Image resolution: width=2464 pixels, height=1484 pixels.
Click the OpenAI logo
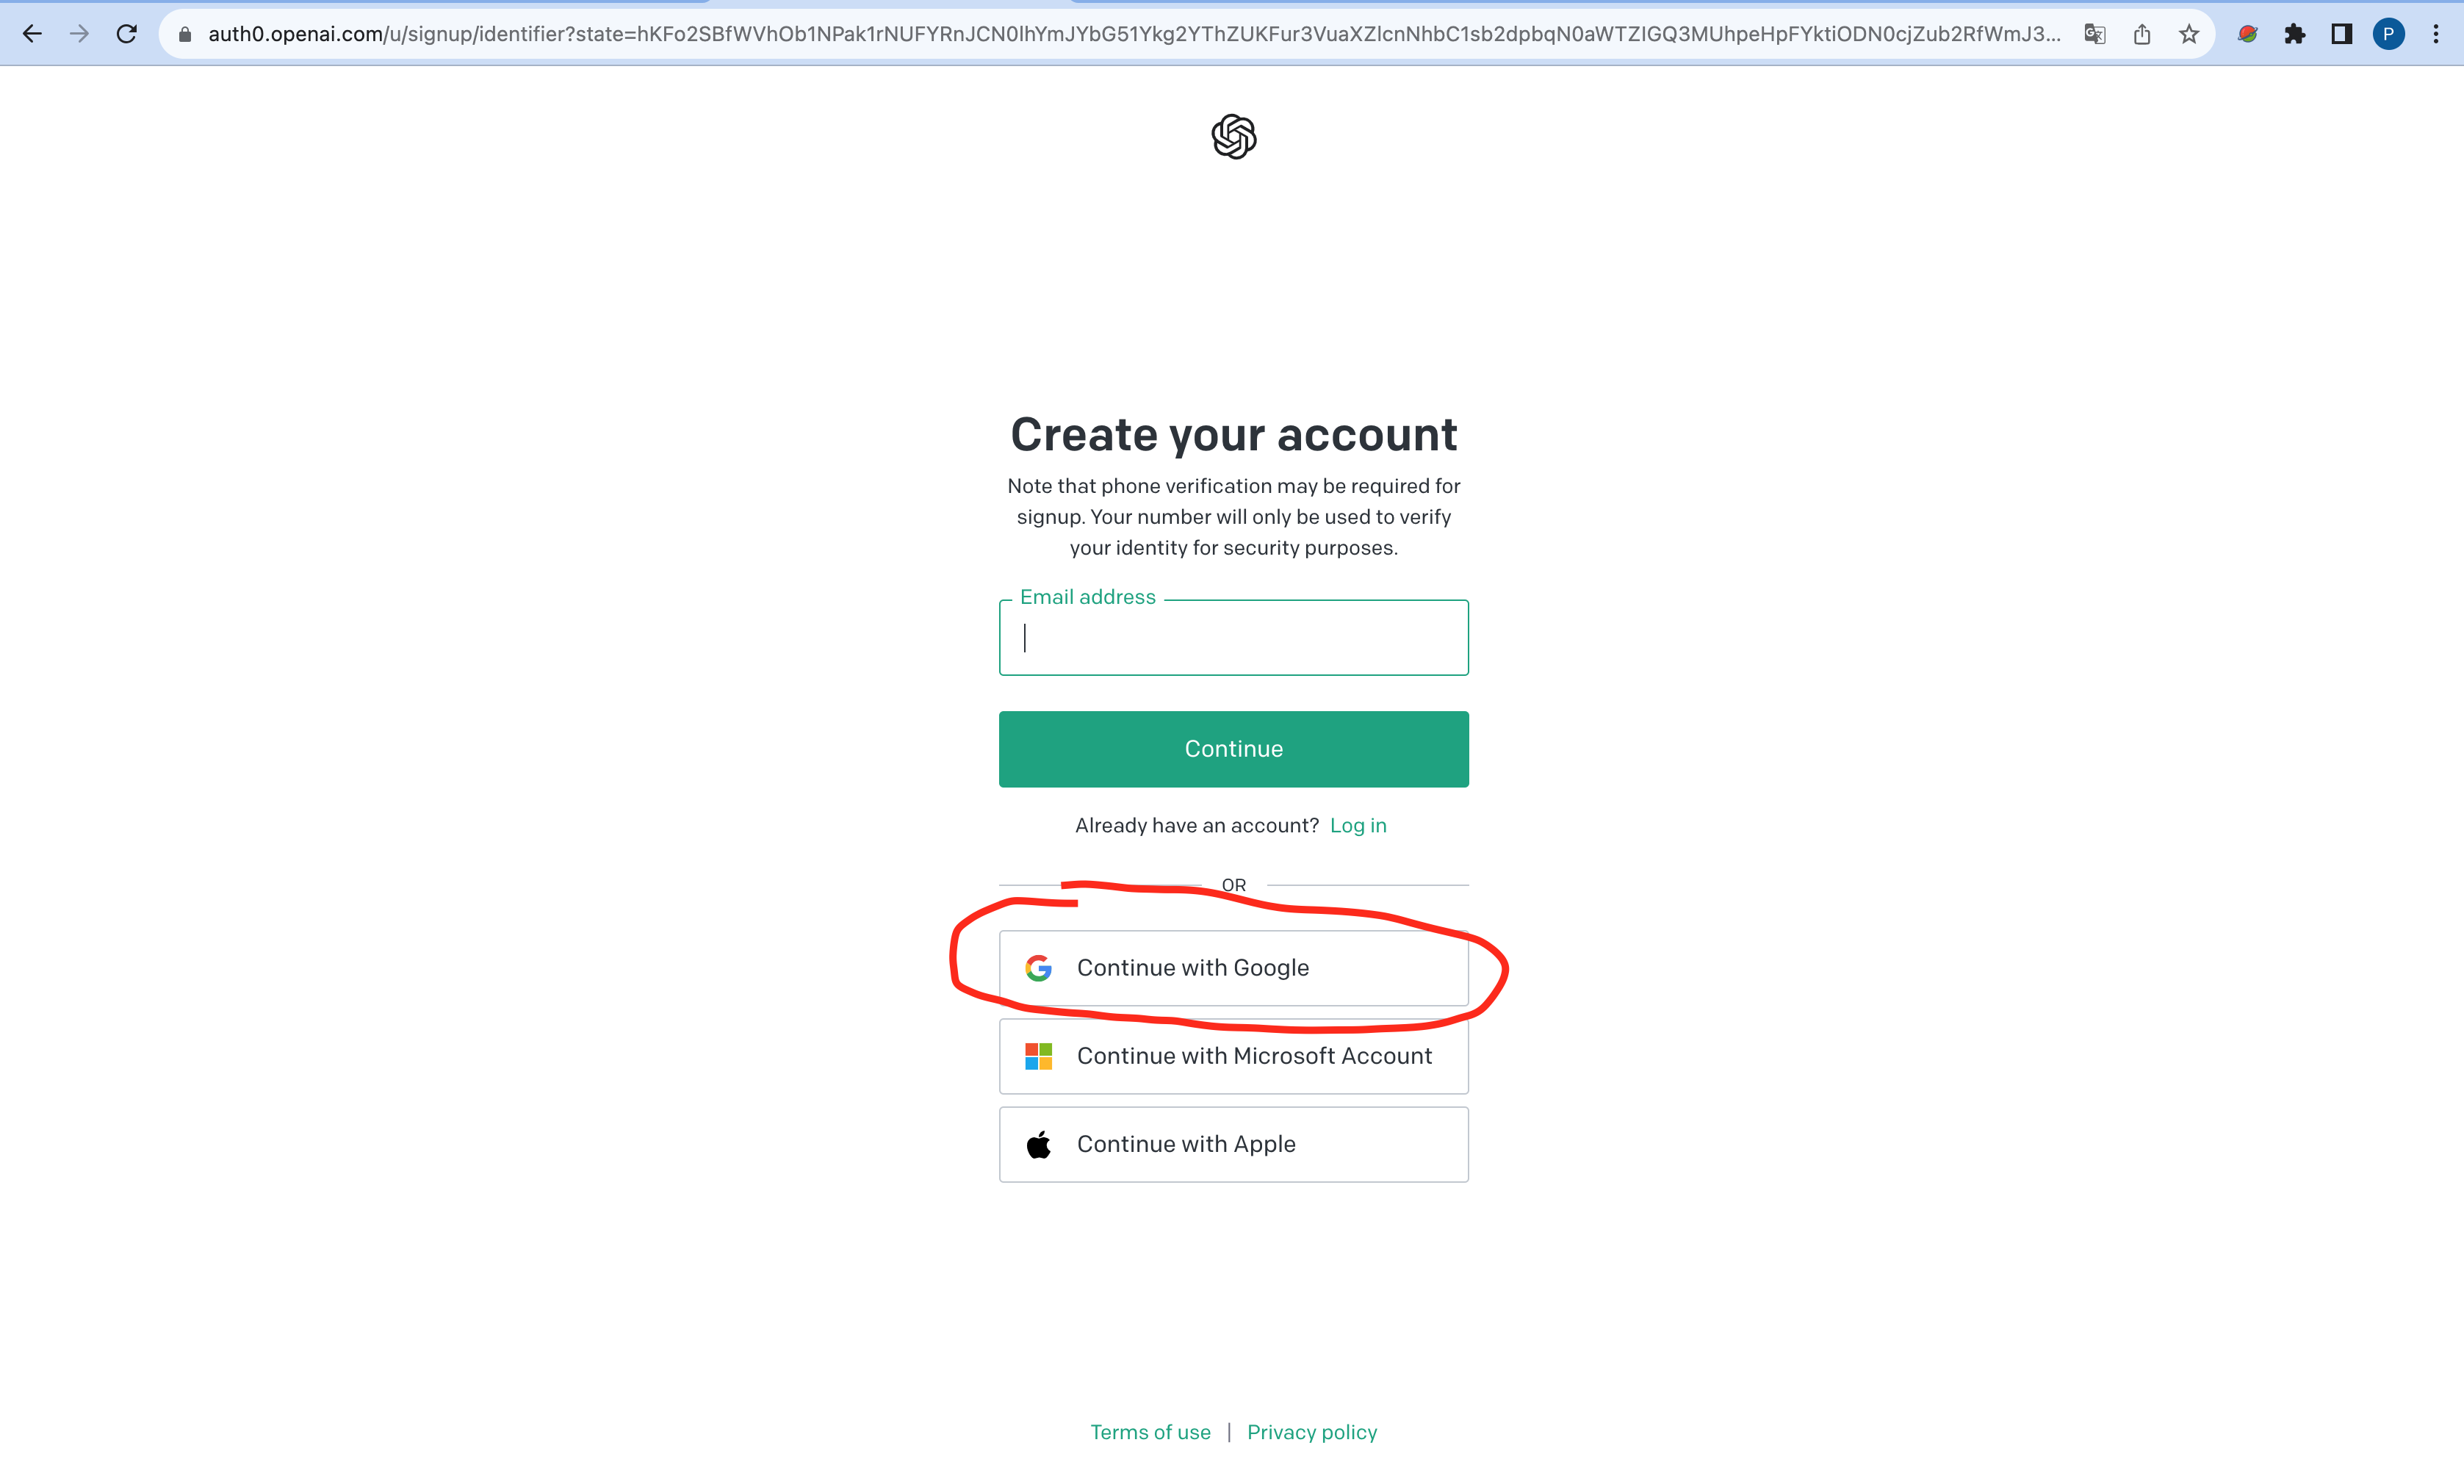1233,136
